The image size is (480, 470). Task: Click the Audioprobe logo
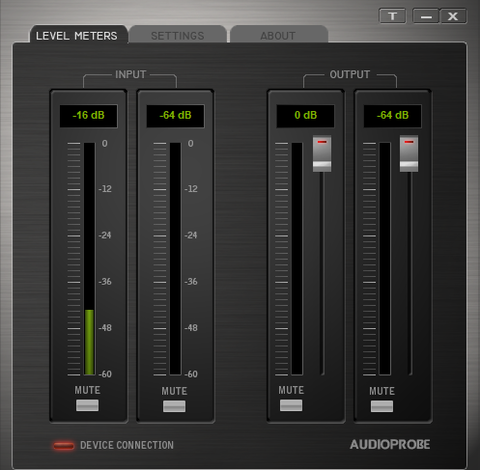[390, 444]
